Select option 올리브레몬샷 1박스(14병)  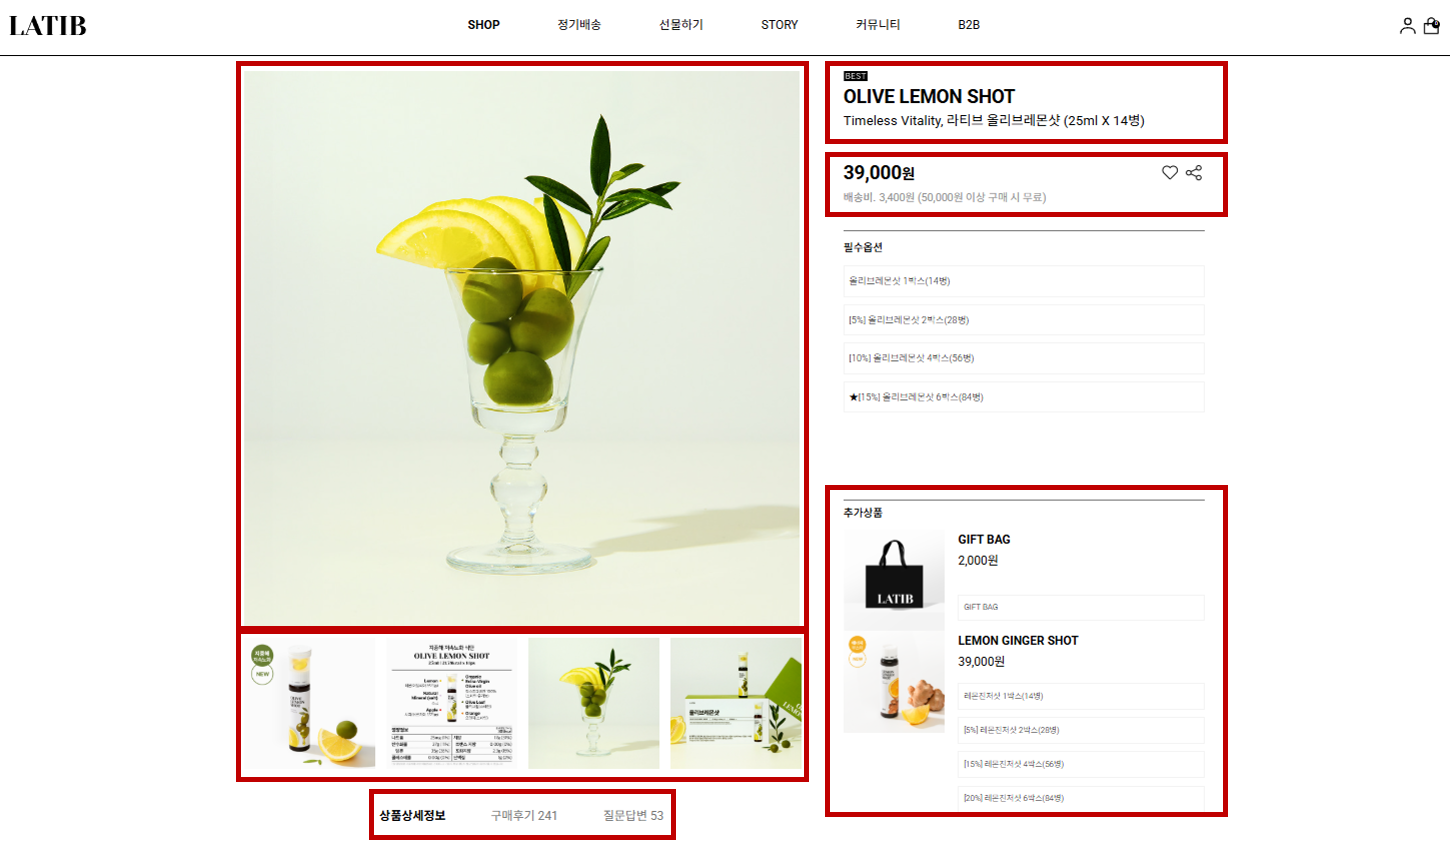click(1024, 281)
